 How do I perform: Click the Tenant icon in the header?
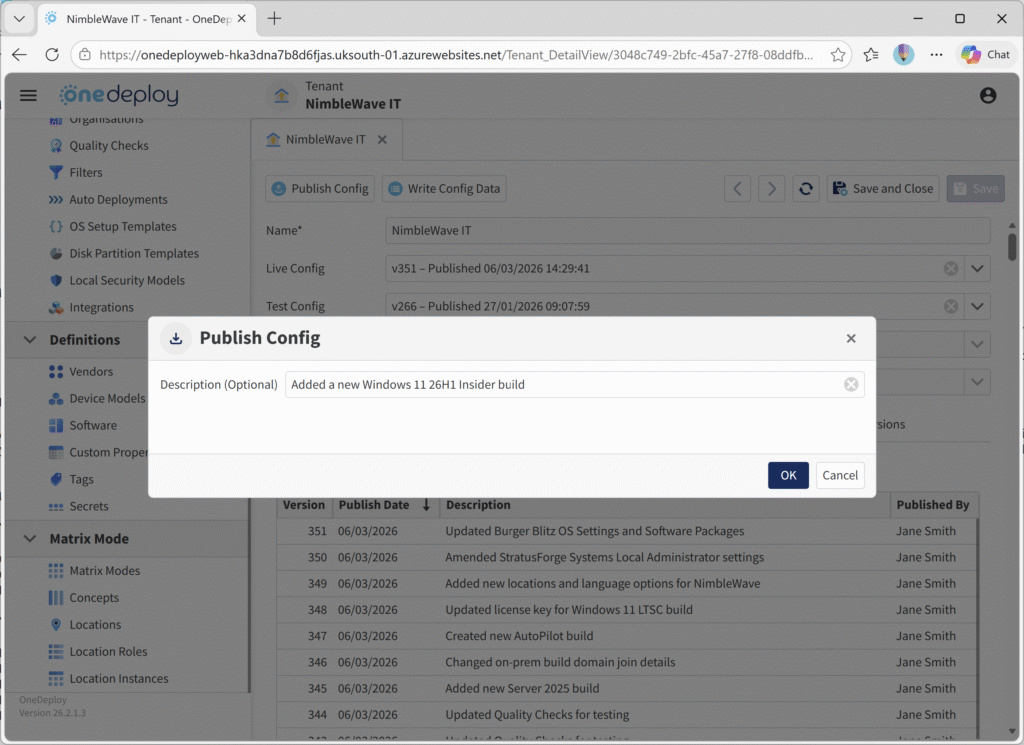[x=281, y=96]
